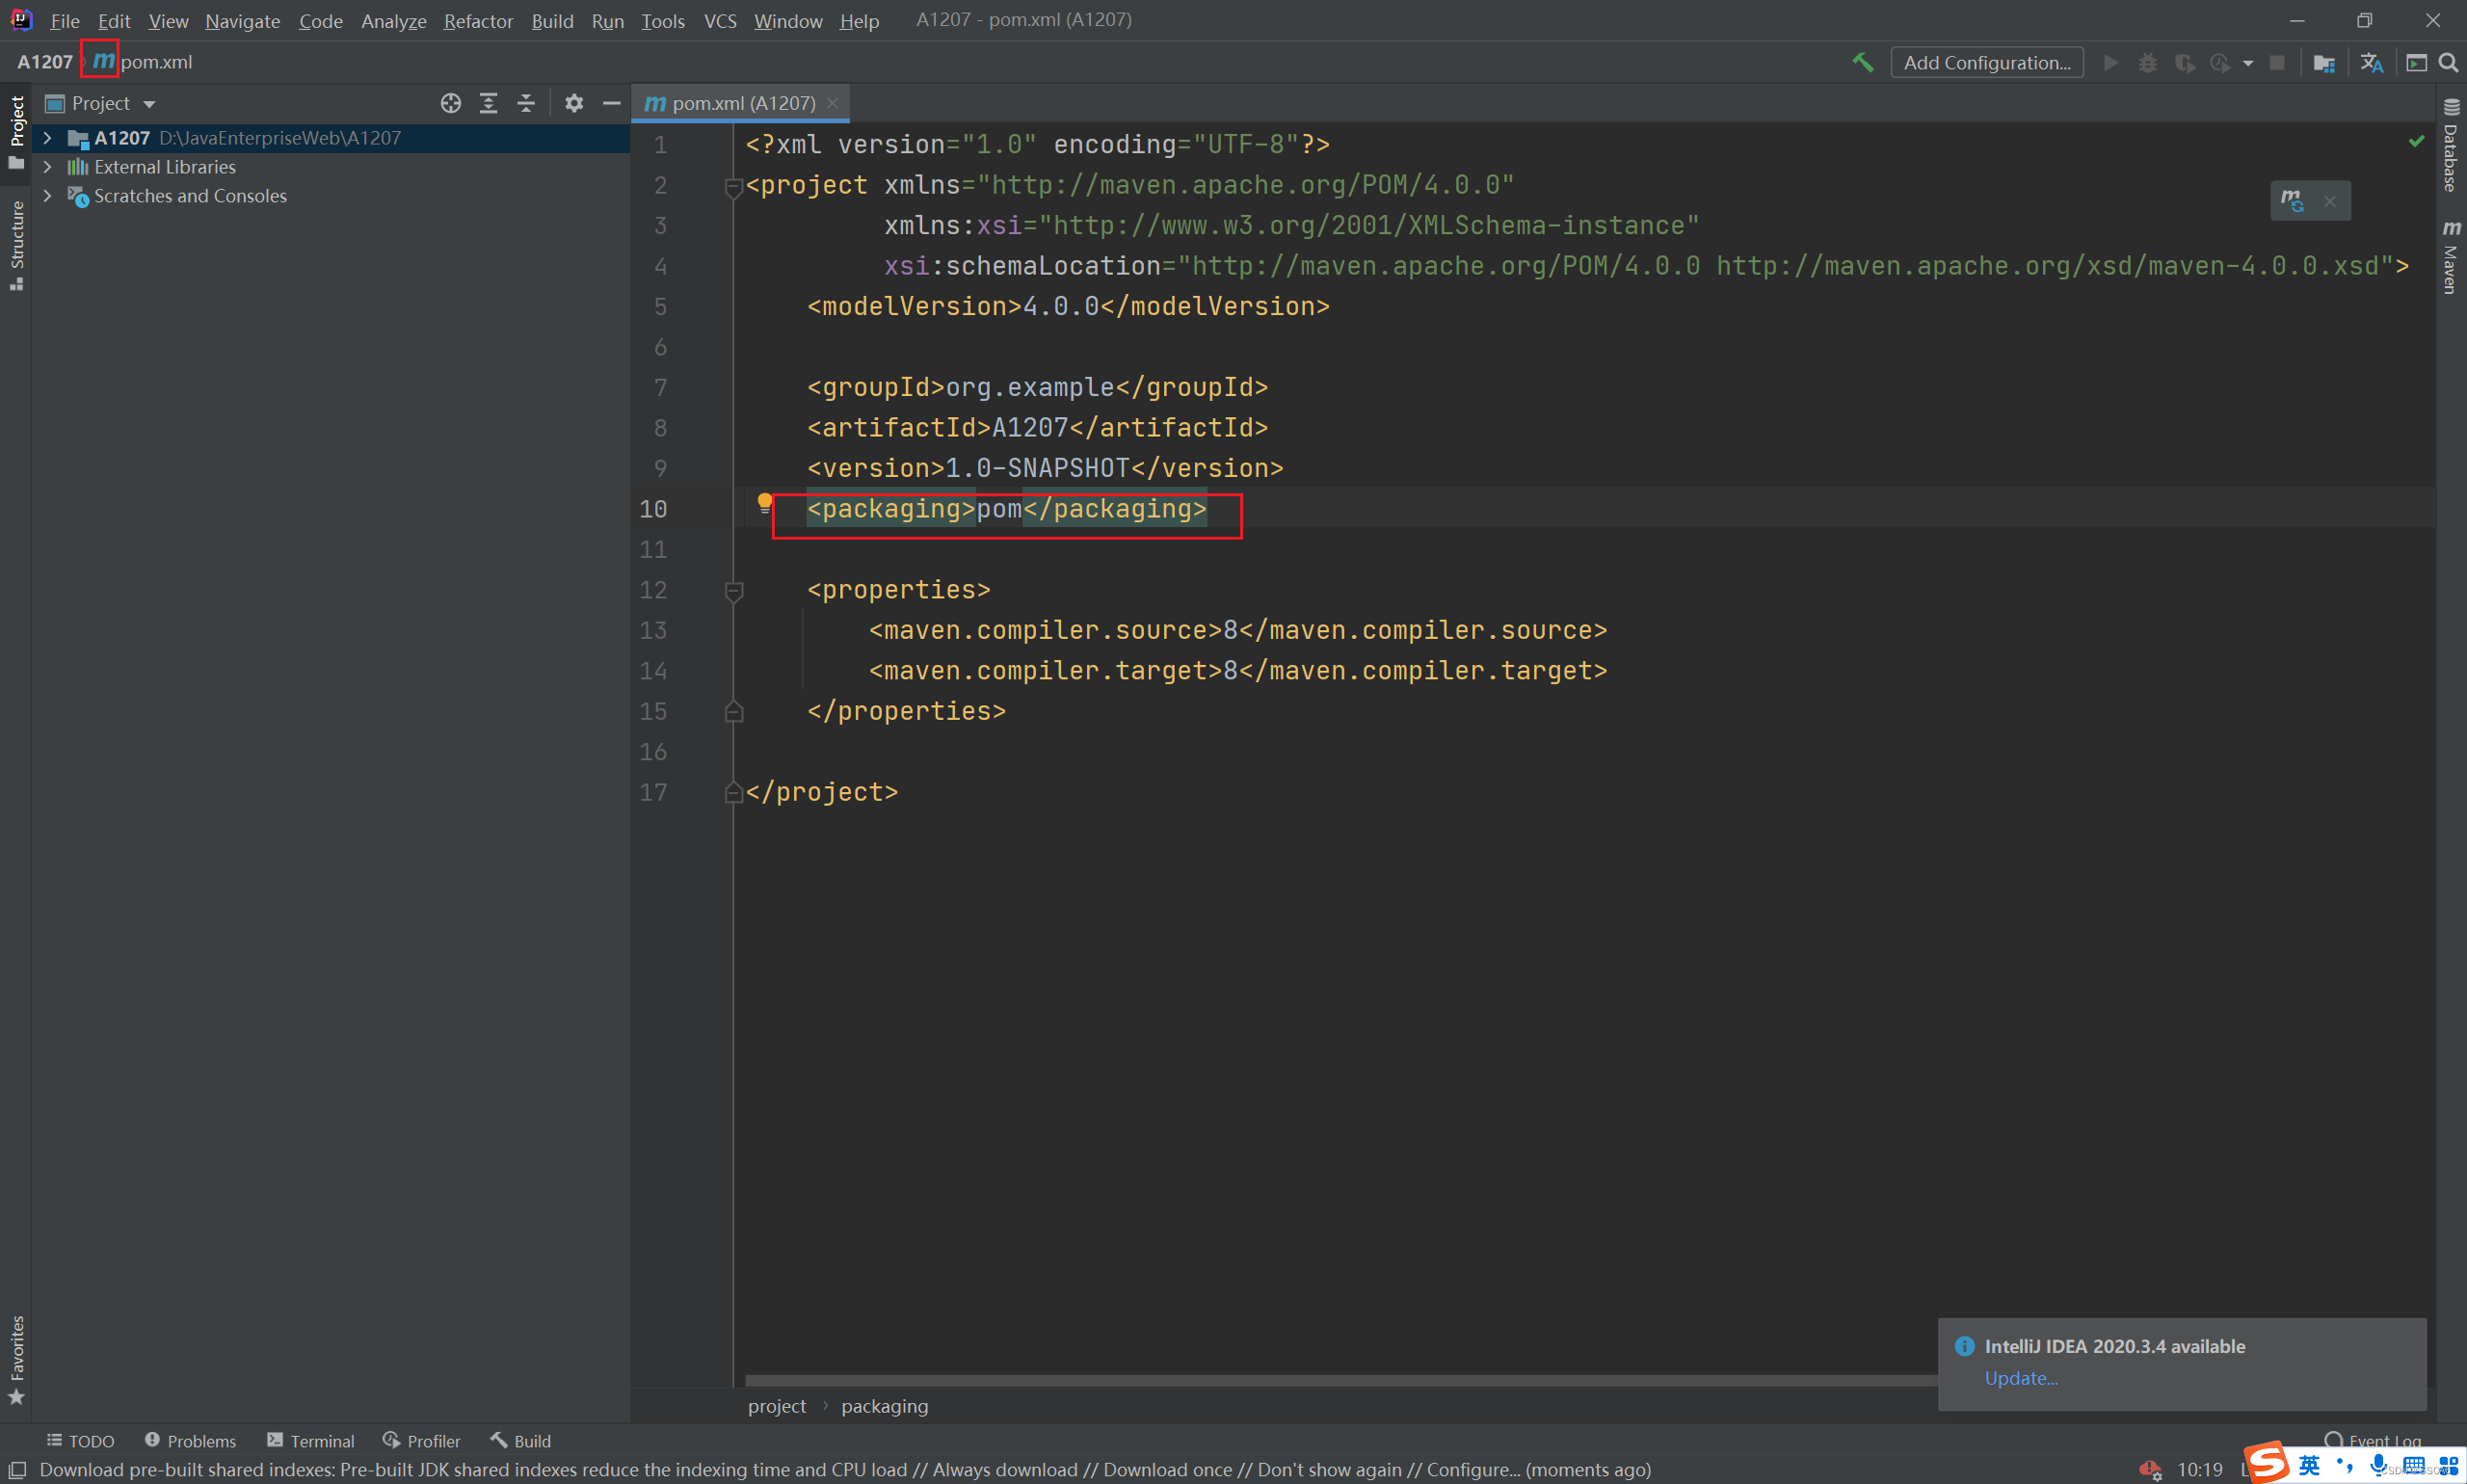Viewport: 2467px width, 1484px height.
Task: Click the yellow intention lightbulb
Action: [x=765, y=502]
